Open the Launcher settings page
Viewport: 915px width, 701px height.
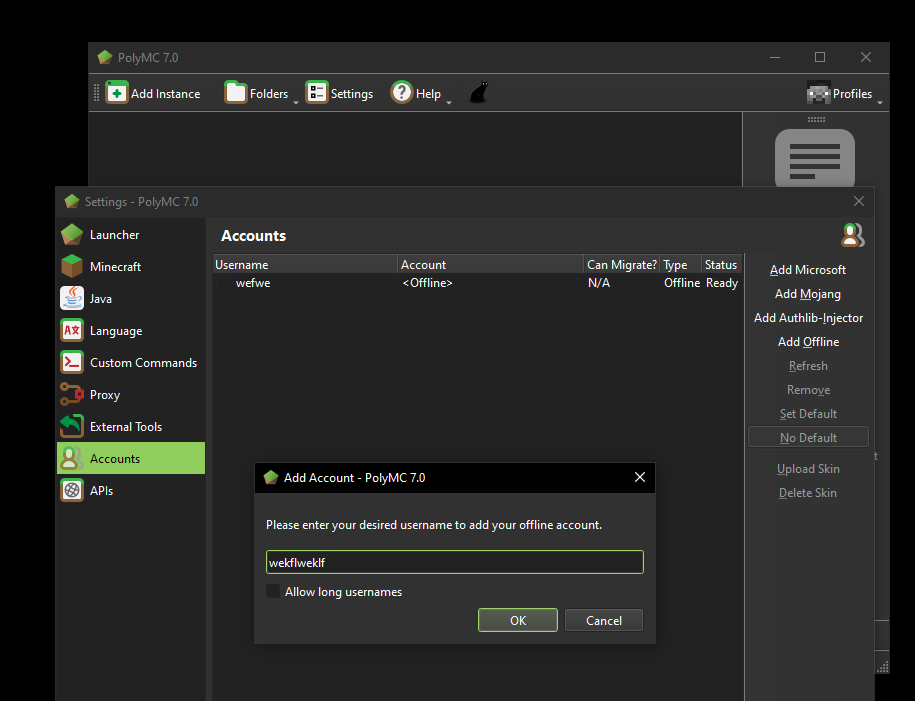pyautogui.click(x=131, y=235)
